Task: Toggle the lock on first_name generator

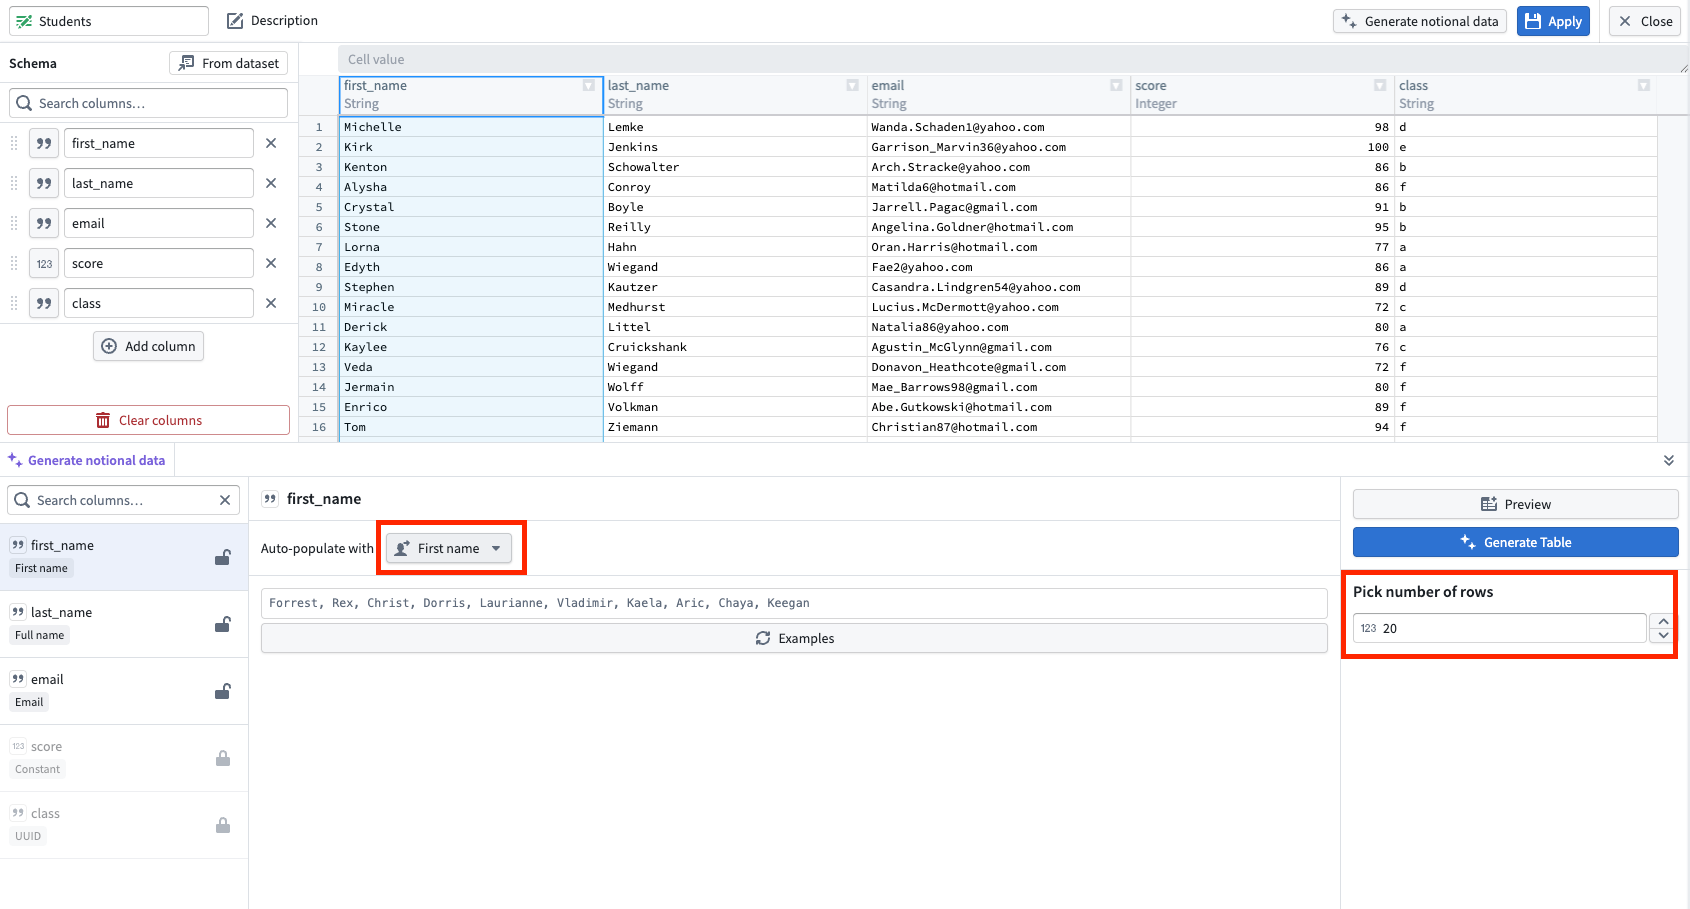Action: (223, 557)
